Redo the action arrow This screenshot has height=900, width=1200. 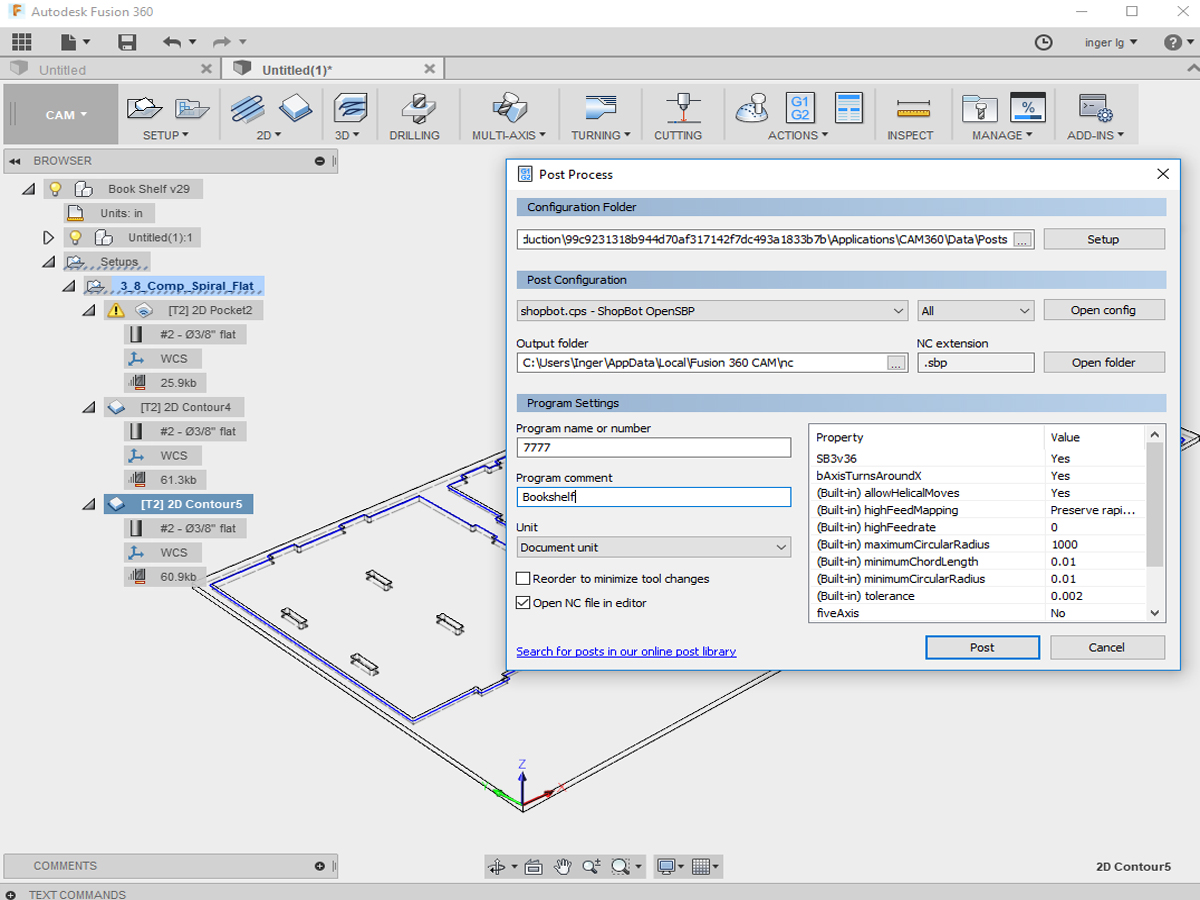click(222, 42)
